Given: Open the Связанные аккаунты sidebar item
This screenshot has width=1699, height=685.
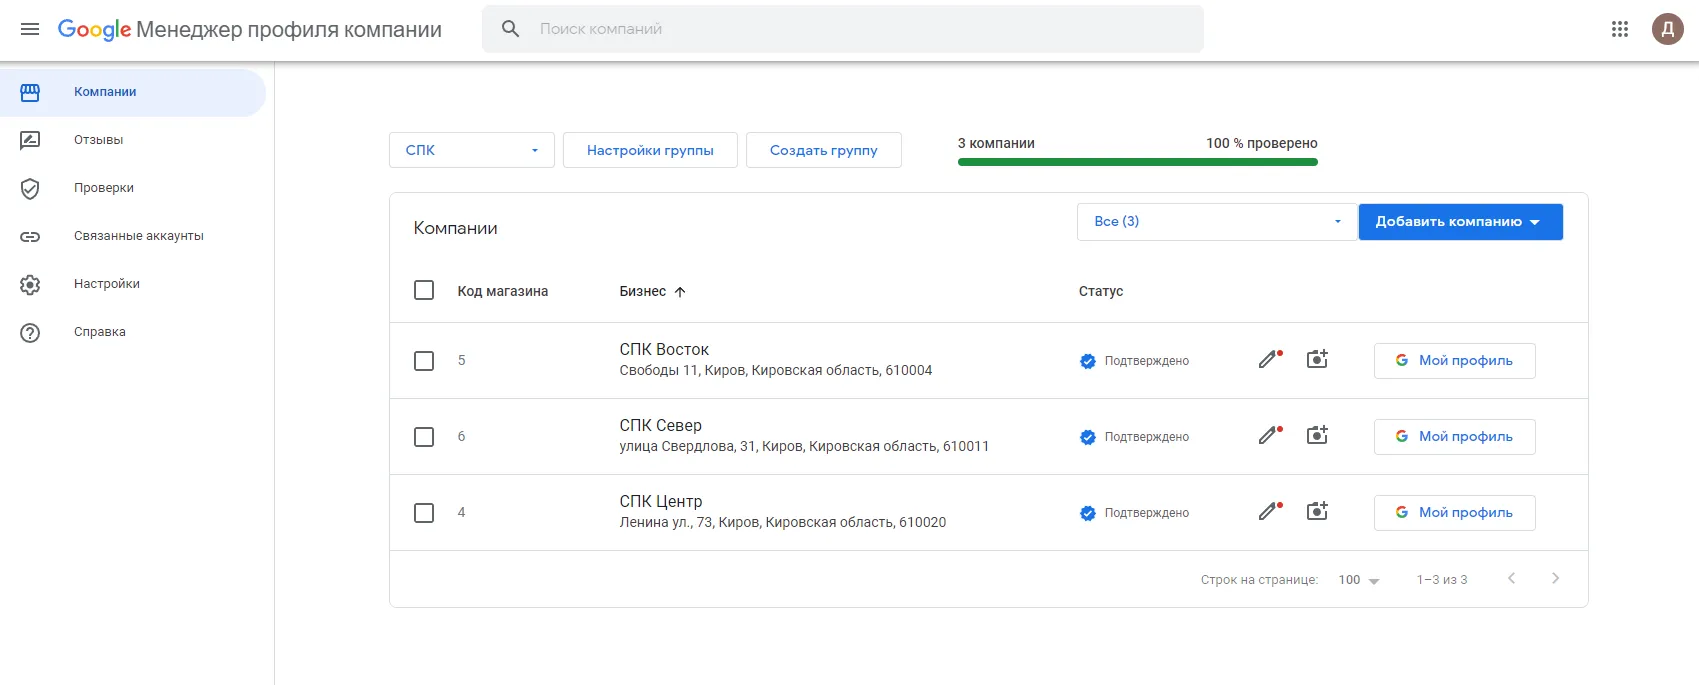Looking at the screenshot, I should [x=133, y=236].
